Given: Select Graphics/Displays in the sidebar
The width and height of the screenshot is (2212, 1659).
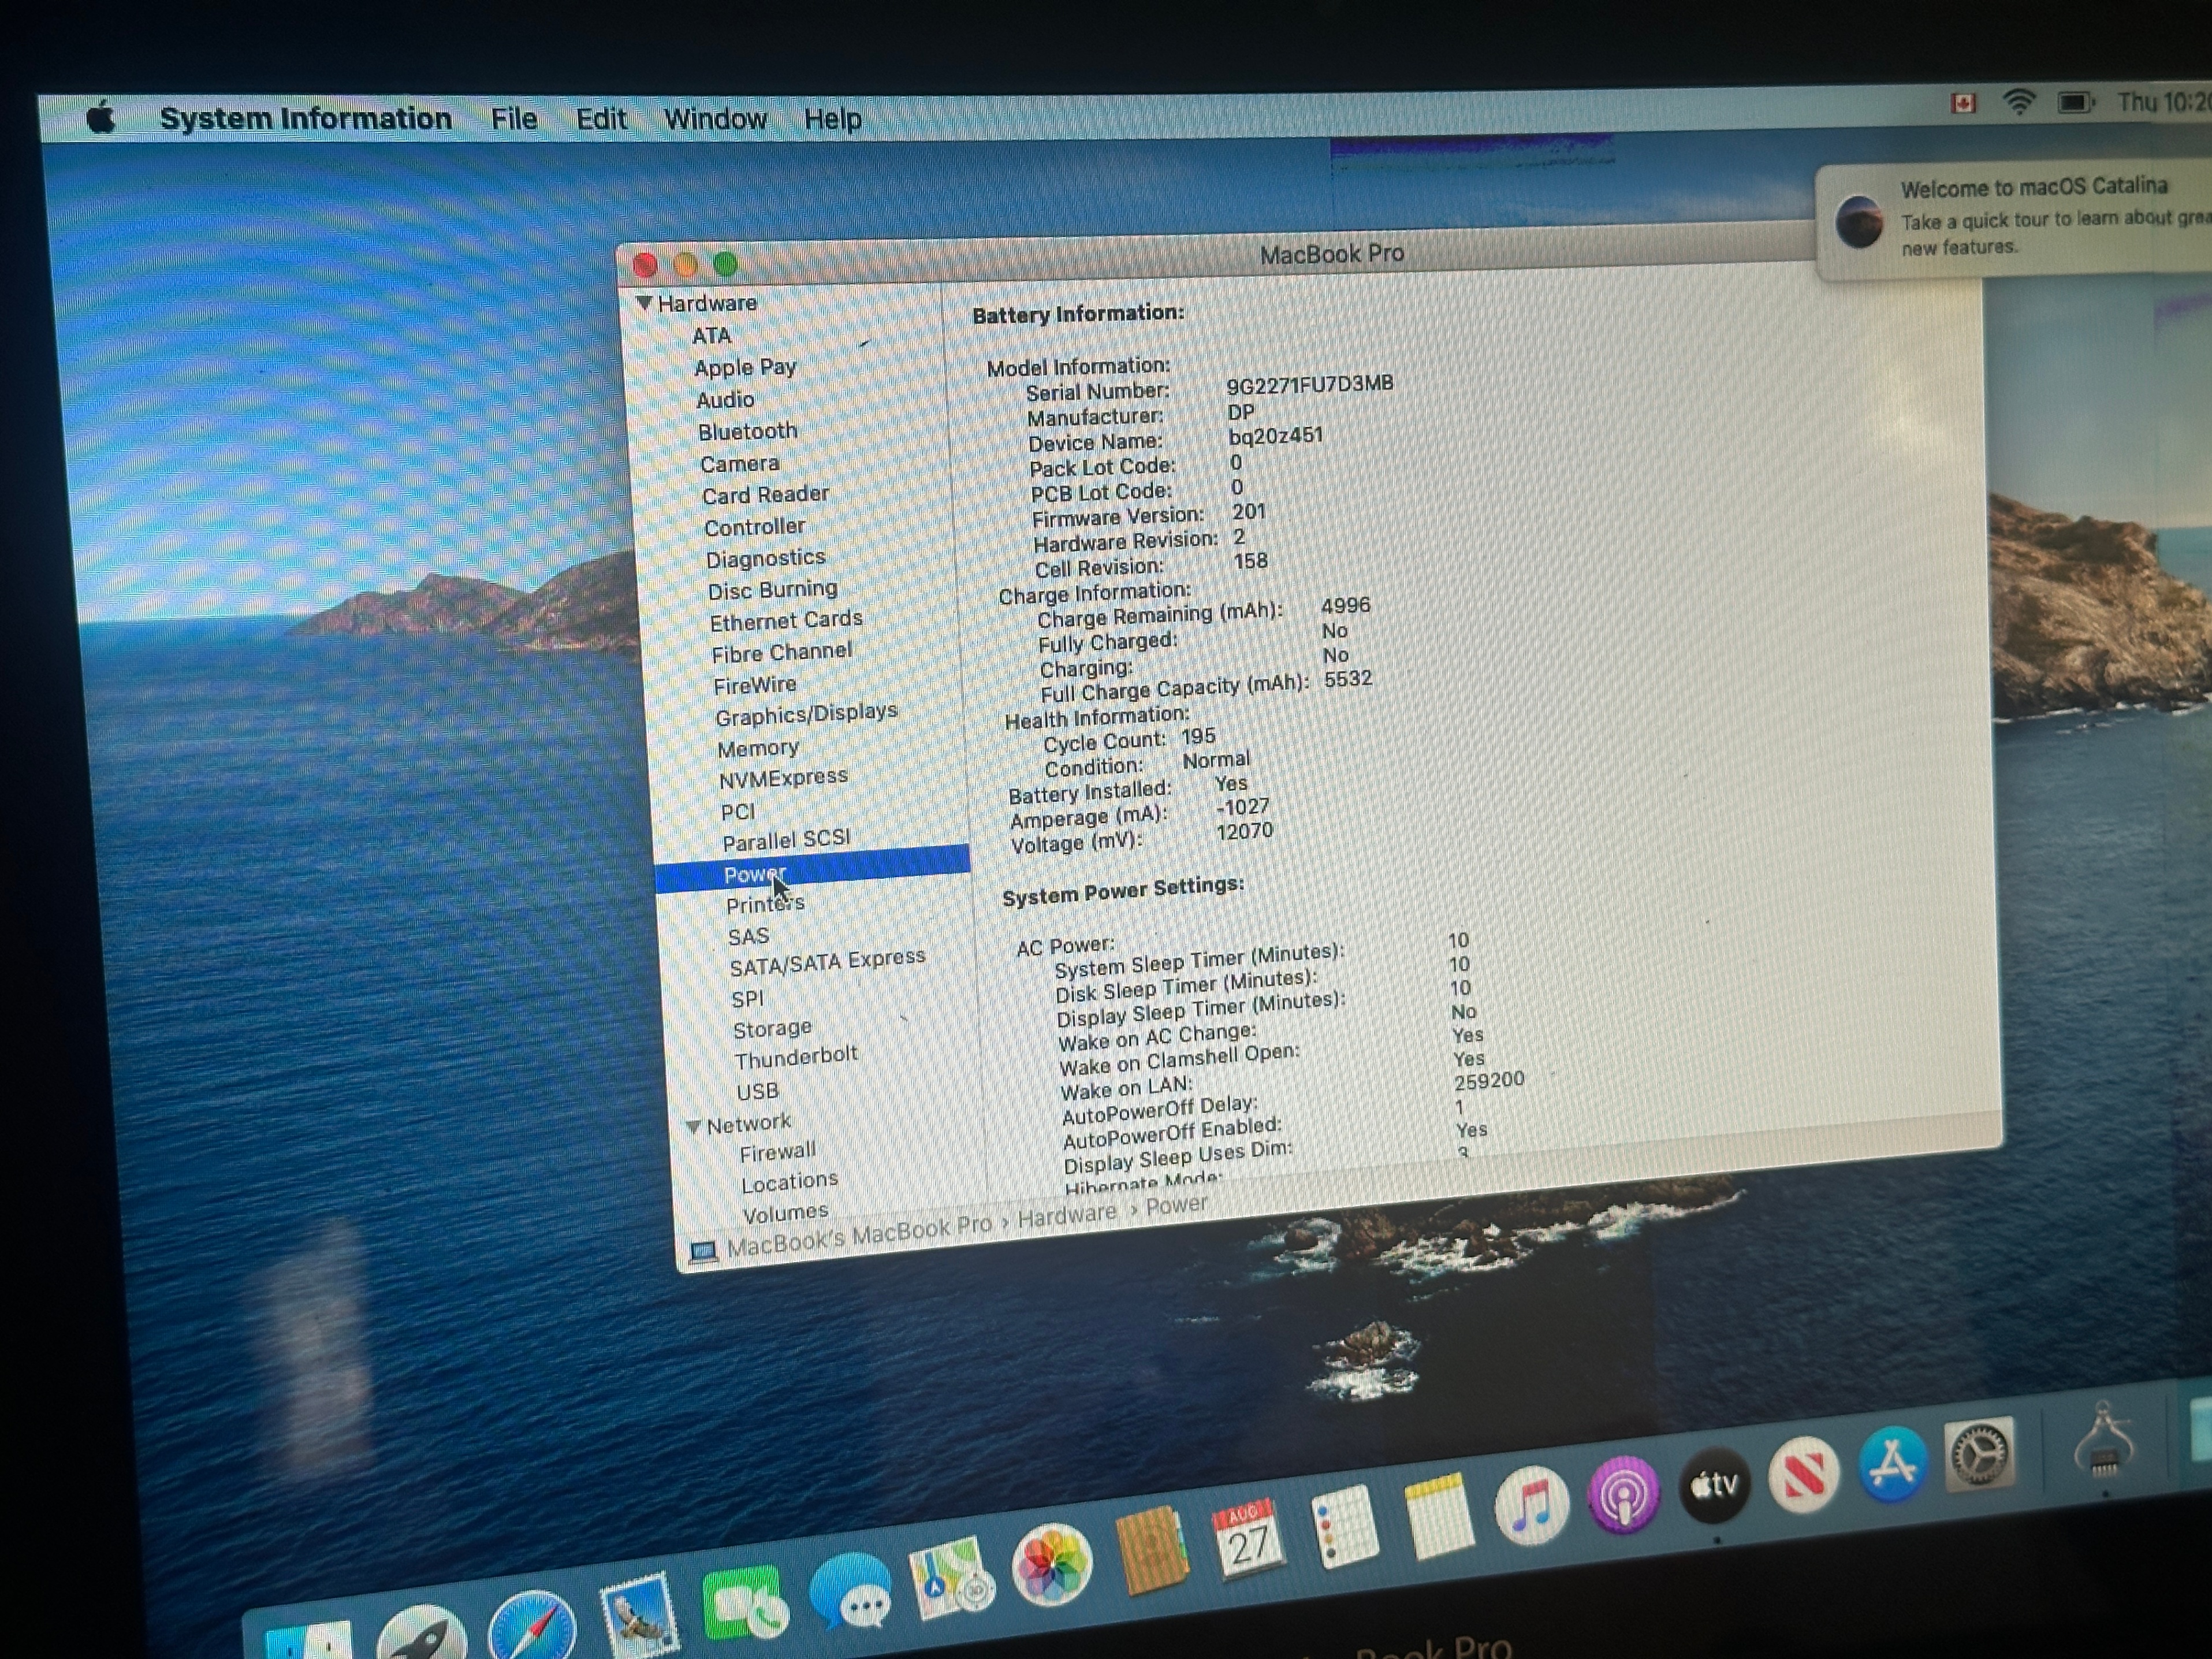Looking at the screenshot, I should [x=806, y=714].
